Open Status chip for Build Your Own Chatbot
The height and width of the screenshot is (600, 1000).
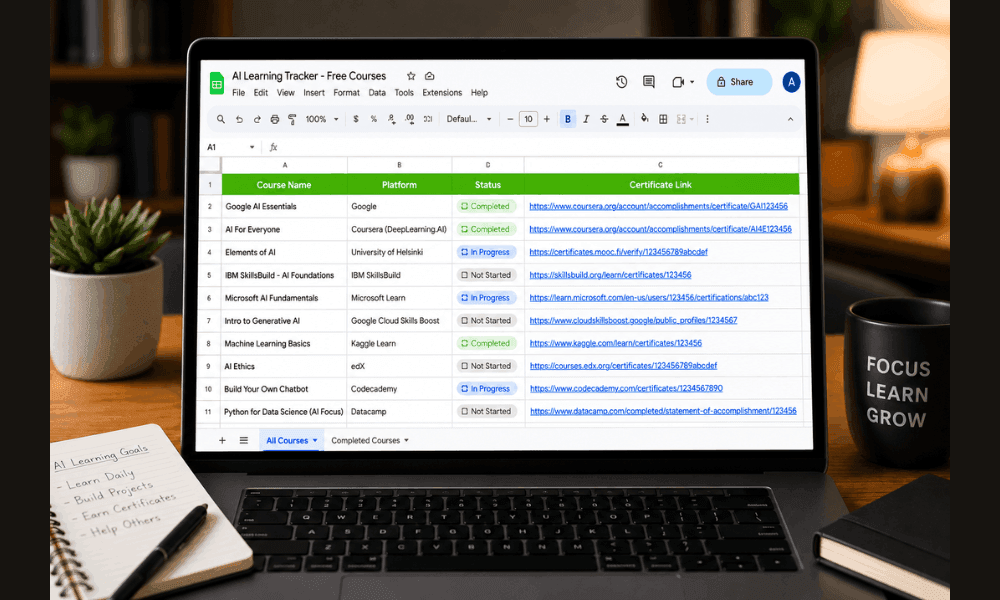486,389
